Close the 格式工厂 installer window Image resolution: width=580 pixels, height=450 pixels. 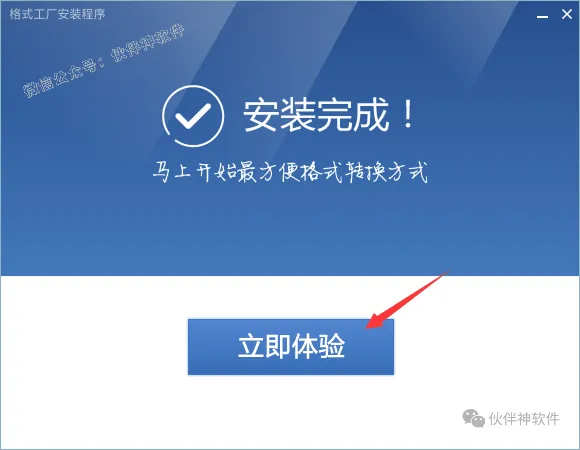(567, 14)
